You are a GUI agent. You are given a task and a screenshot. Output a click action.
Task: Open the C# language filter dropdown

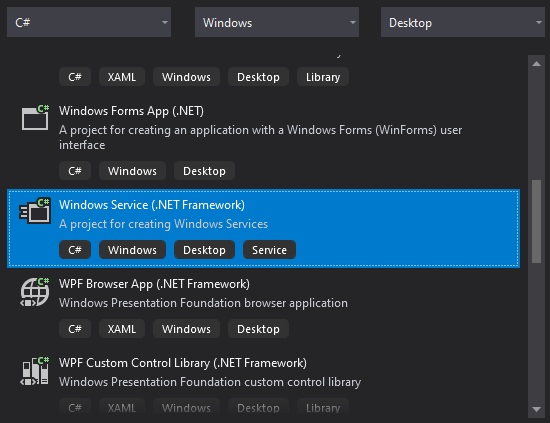coord(89,22)
